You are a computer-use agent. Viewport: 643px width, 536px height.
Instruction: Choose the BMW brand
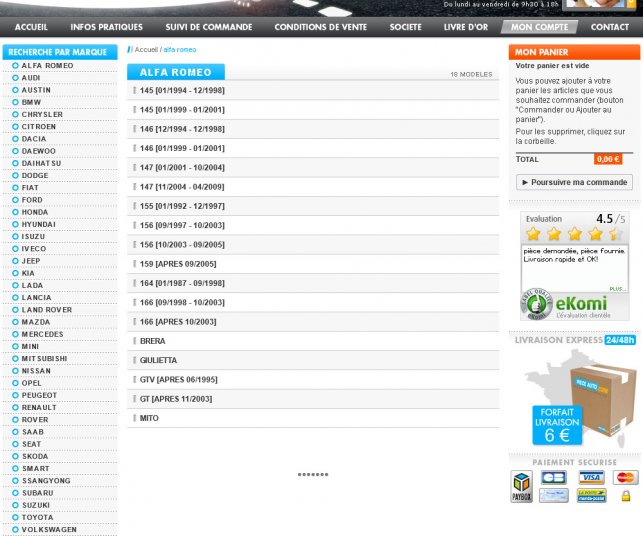pos(31,102)
